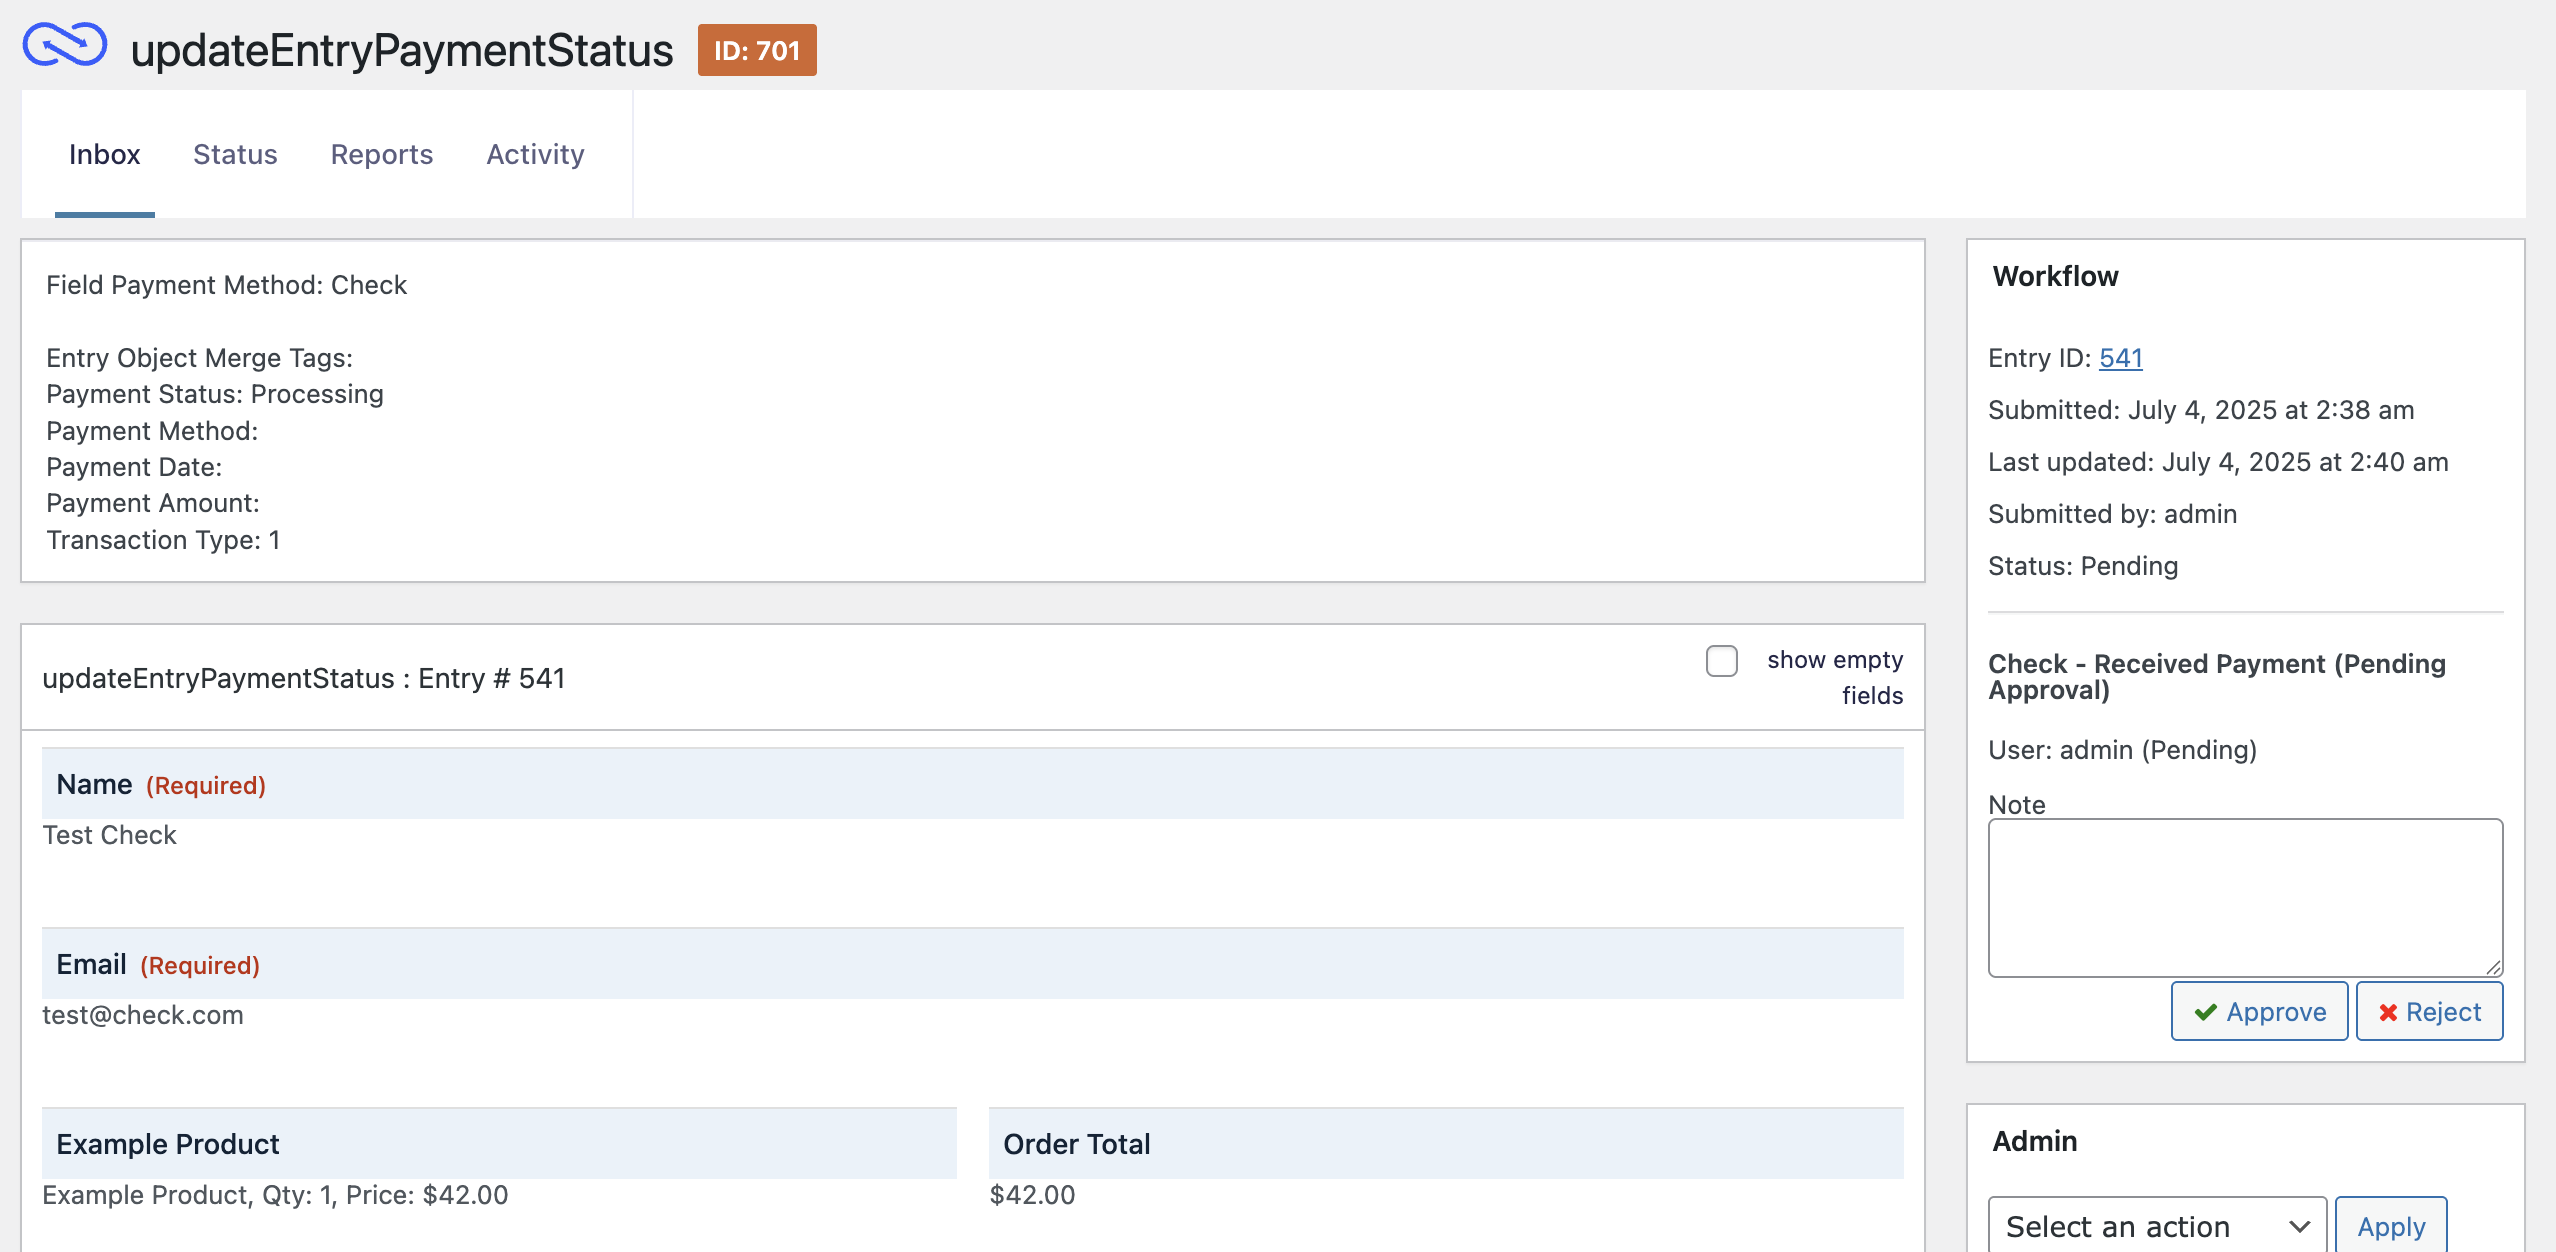The image size is (2556, 1252).
Task: Open the Status tab
Action: click(x=235, y=154)
